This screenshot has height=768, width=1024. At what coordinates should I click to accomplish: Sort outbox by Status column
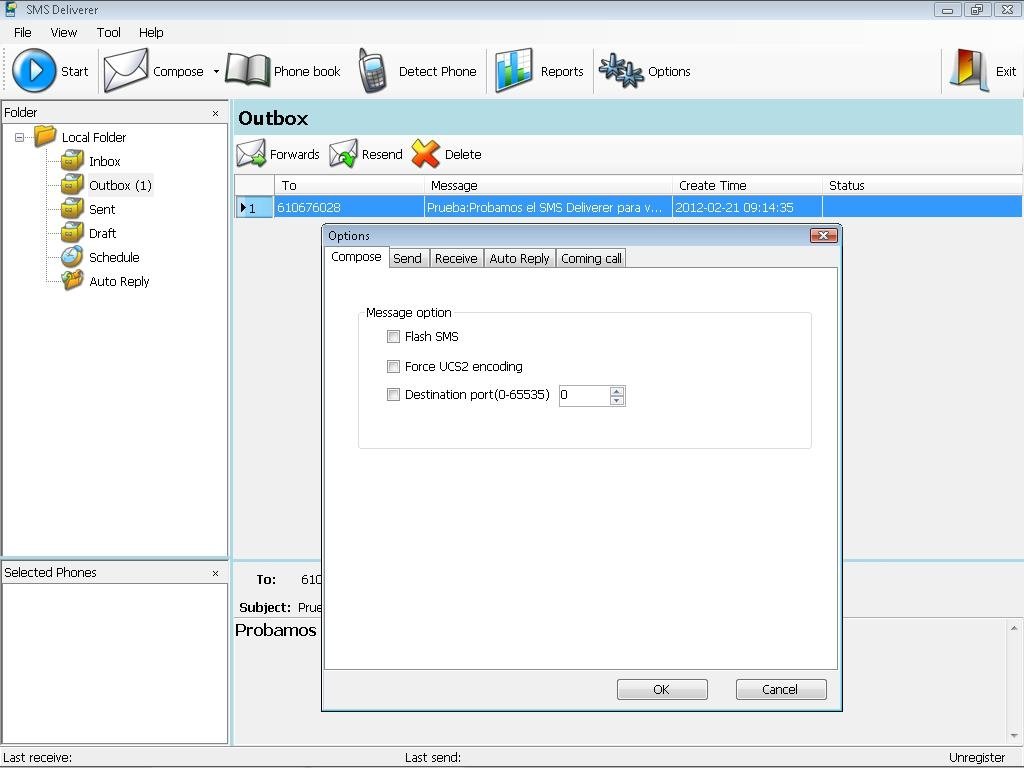(x=922, y=185)
